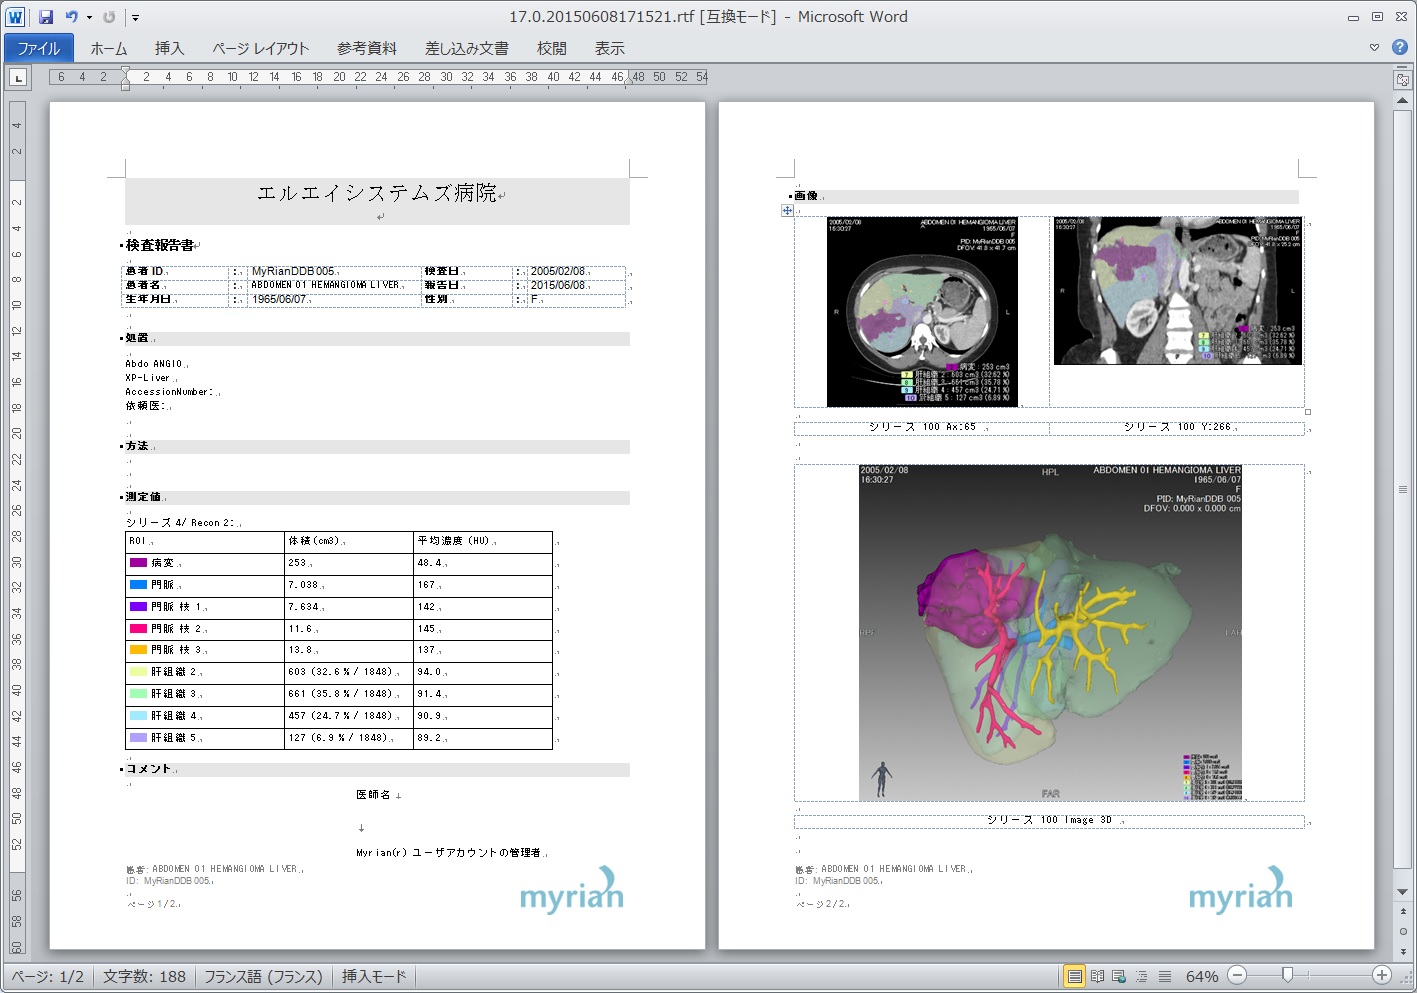The image size is (1417, 993).
Task: Toggle the 挿入モード insert mode indicator
Action: tap(374, 976)
